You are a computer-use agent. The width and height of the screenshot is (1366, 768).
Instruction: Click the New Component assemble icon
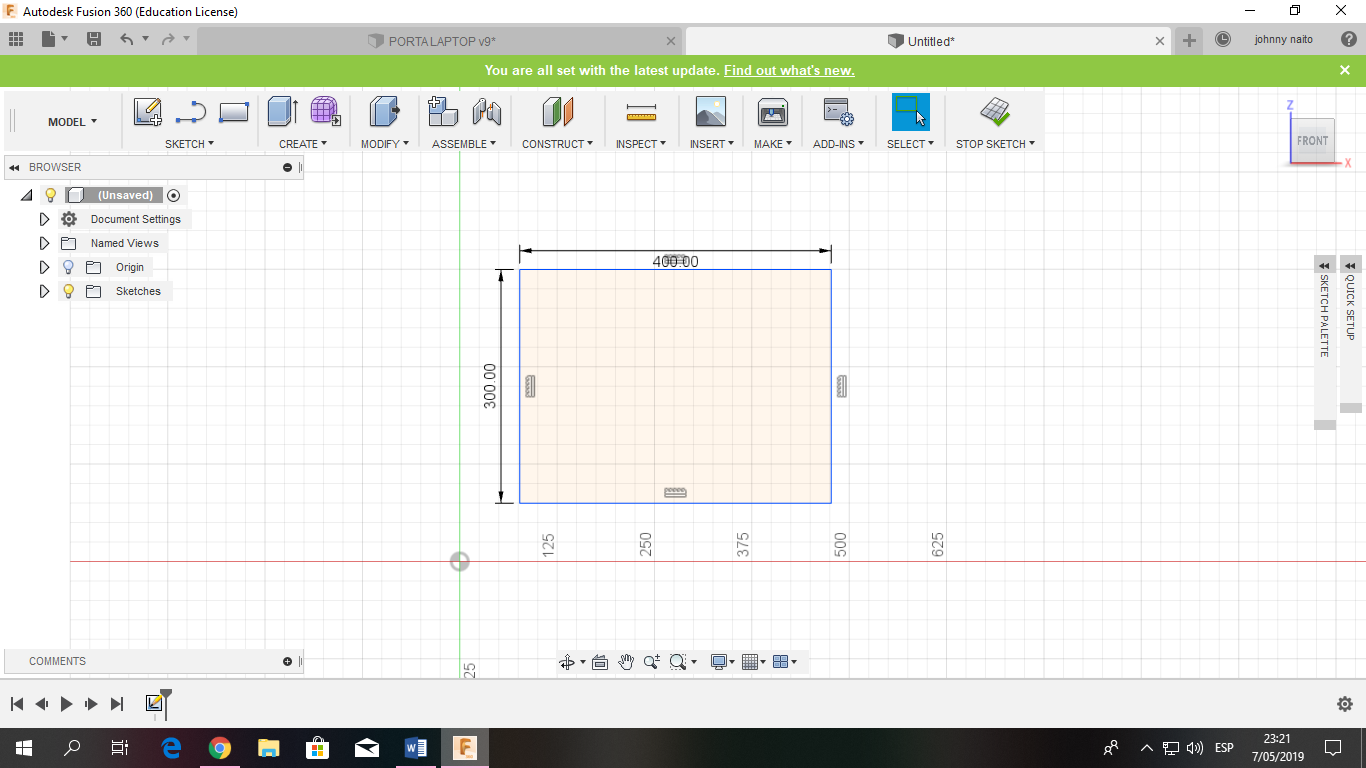[443, 111]
